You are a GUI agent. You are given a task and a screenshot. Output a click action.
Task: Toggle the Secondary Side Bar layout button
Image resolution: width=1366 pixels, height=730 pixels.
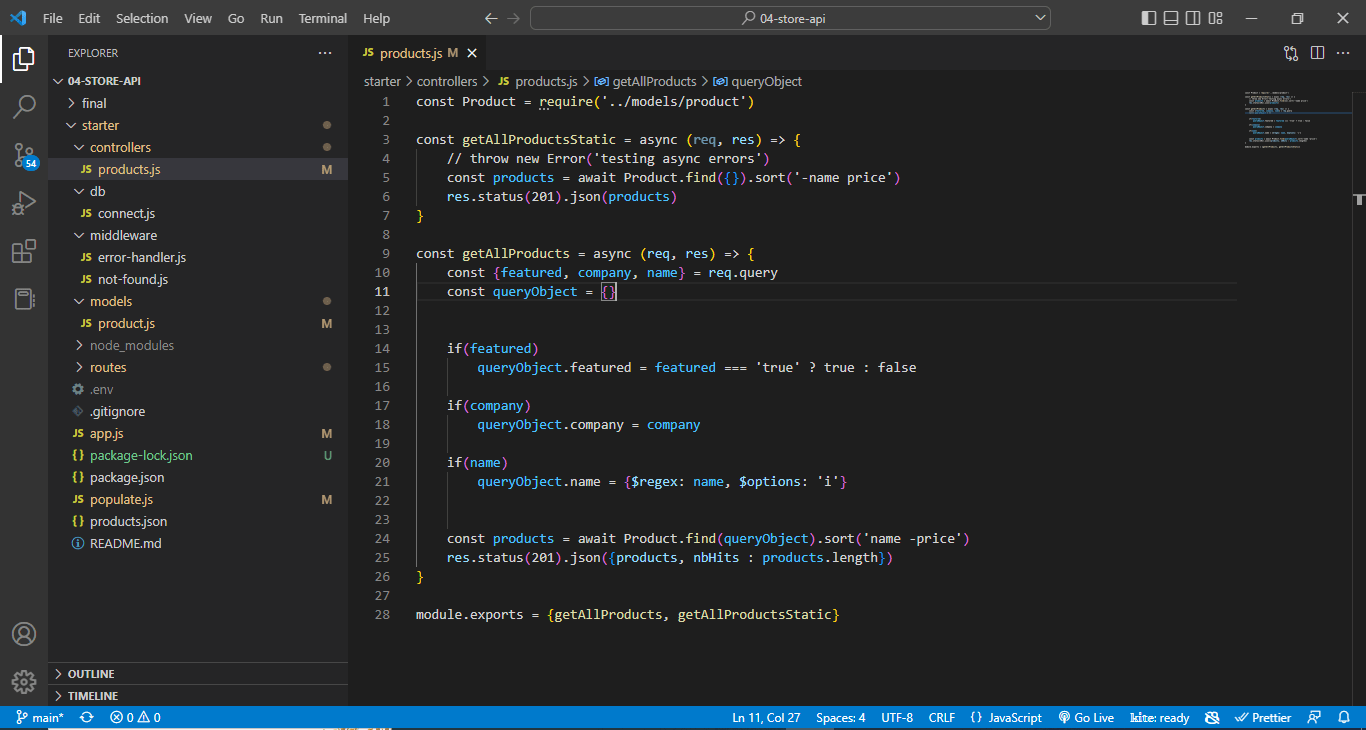(1193, 18)
